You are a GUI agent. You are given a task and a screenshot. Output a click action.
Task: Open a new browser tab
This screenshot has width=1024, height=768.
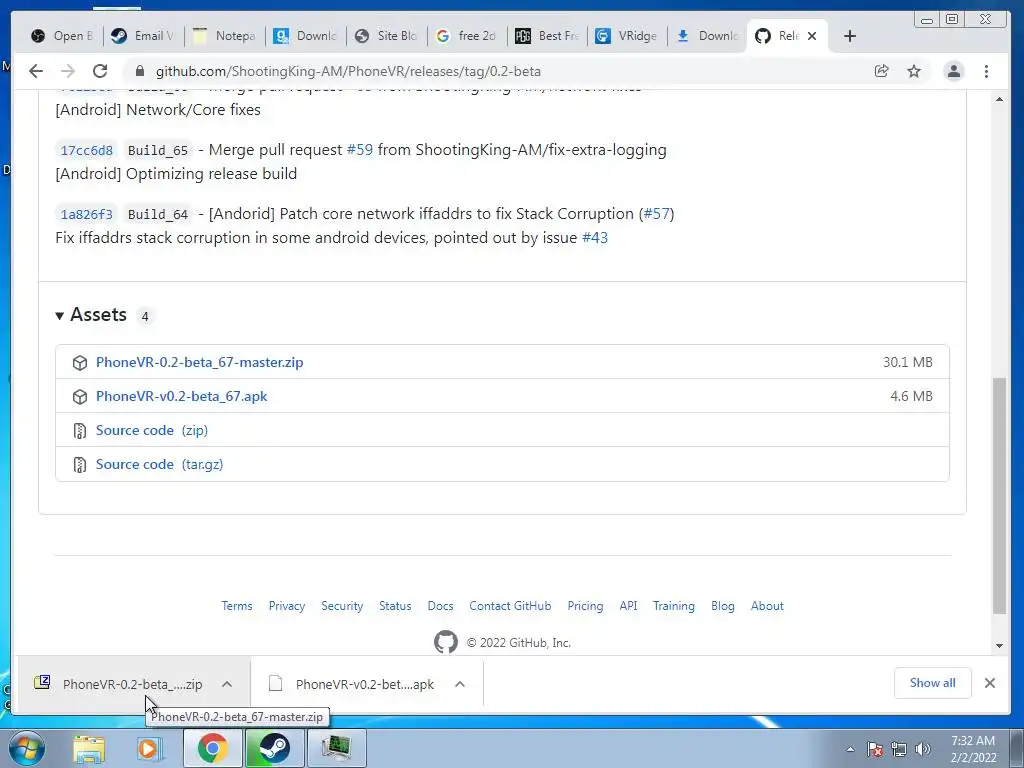pyautogui.click(x=849, y=36)
